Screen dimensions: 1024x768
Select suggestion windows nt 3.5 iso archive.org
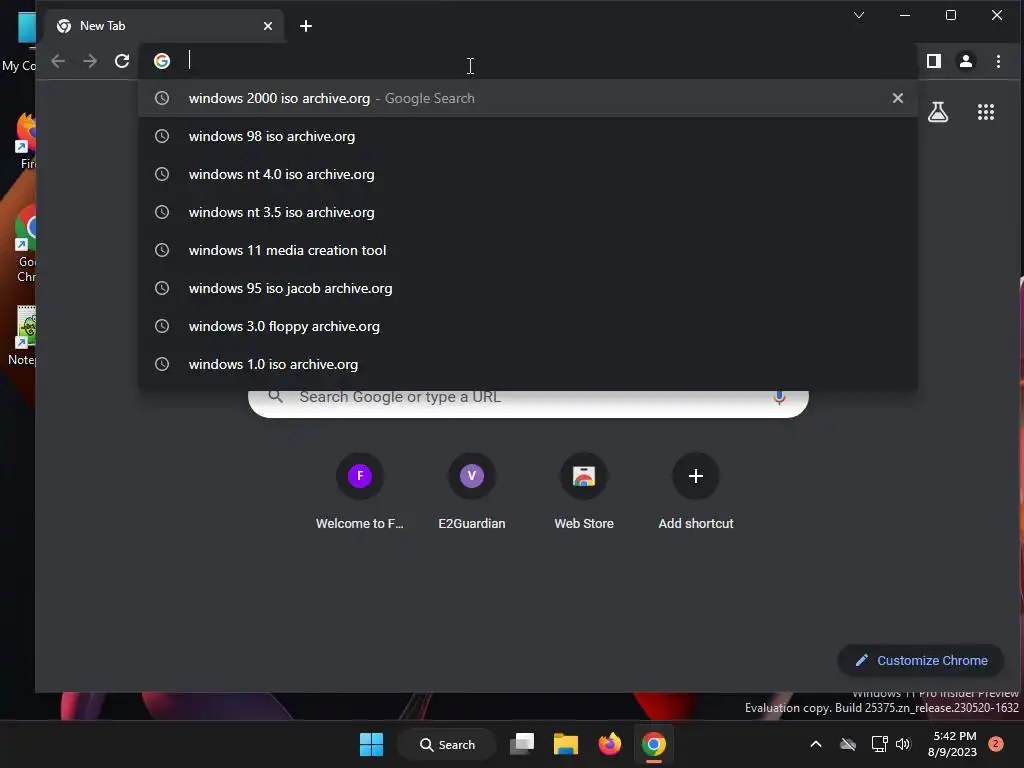pyautogui.click(x=528, y=212)
